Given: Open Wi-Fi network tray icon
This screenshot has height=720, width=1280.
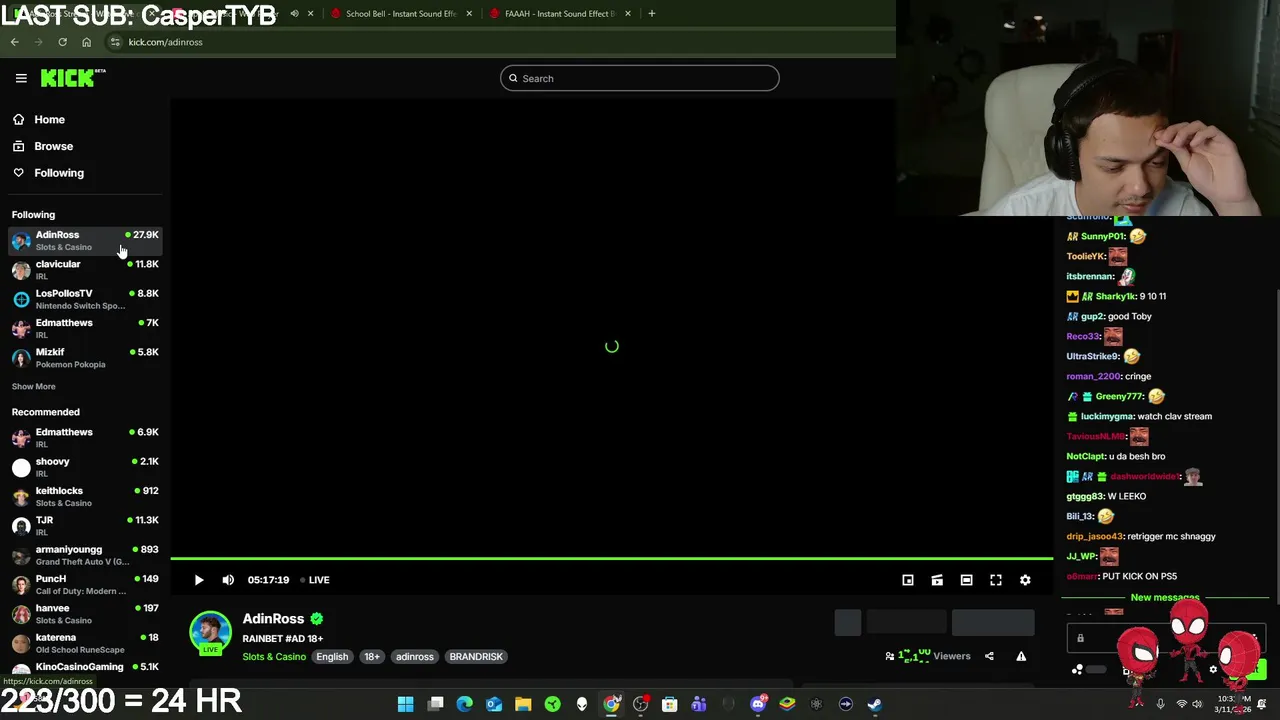Looking at the screenshot, I should click(x=1181, y=704).
